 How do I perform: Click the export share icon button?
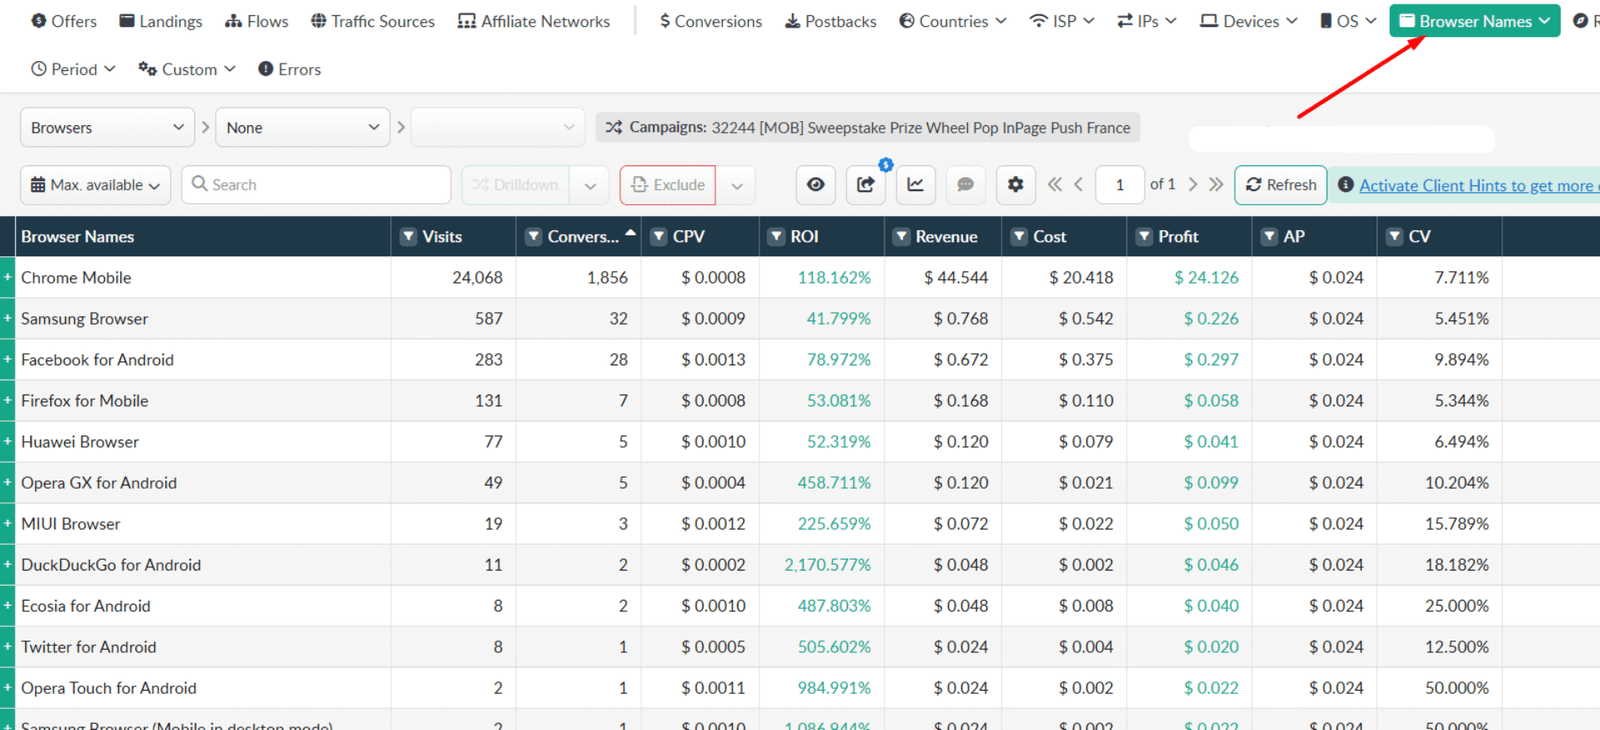click(866, 185)
